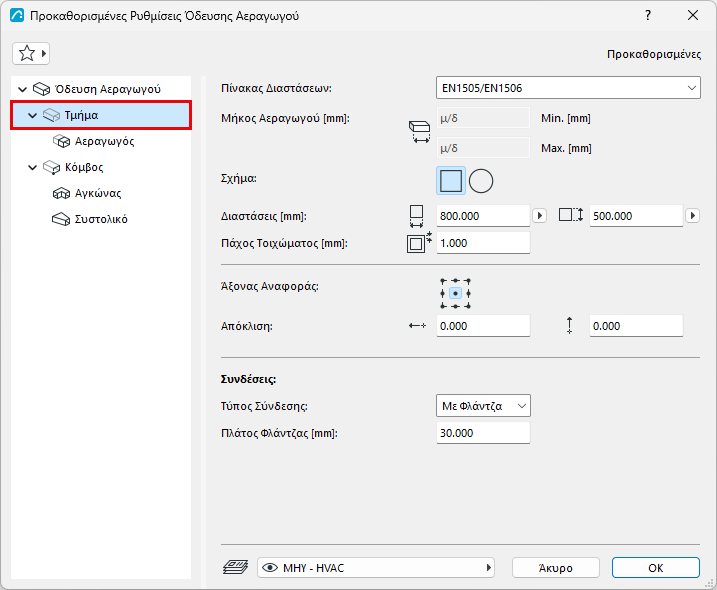The image size is (717, 590).
Task: Click the width field showing 800.000
Action: click(483, 216)
